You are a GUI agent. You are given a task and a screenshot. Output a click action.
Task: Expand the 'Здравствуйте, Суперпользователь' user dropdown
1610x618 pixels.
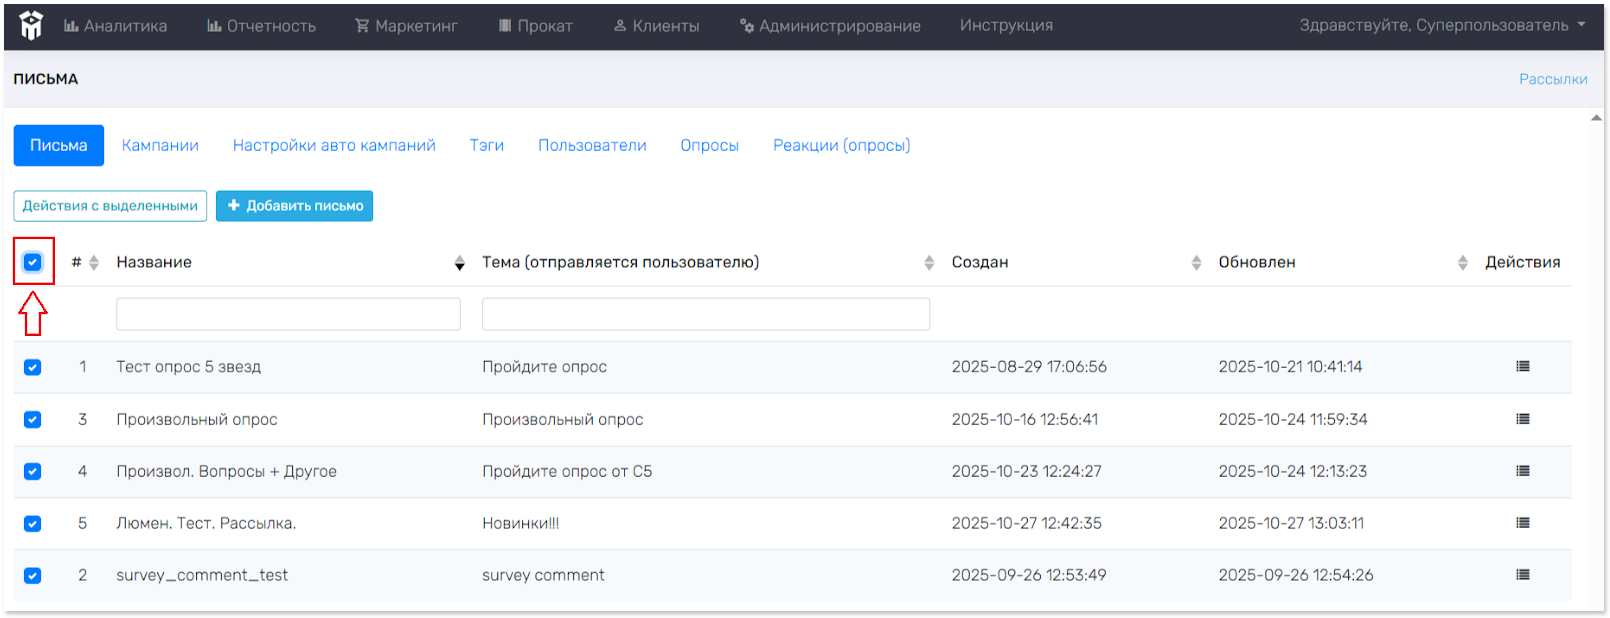pyautogui.click(x=1441, y=25)
